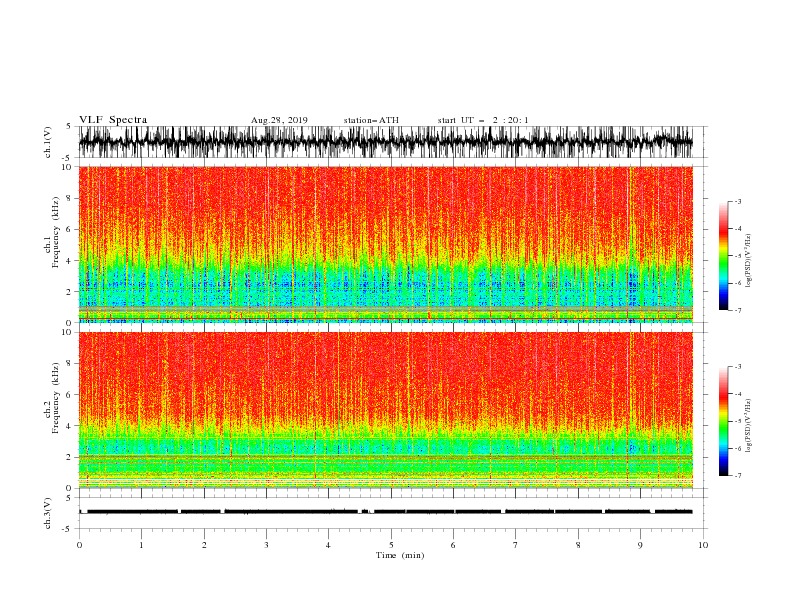Click the 'station=ATH' label
The width and height of the screenshot is (792, 612).
[371, 120]
